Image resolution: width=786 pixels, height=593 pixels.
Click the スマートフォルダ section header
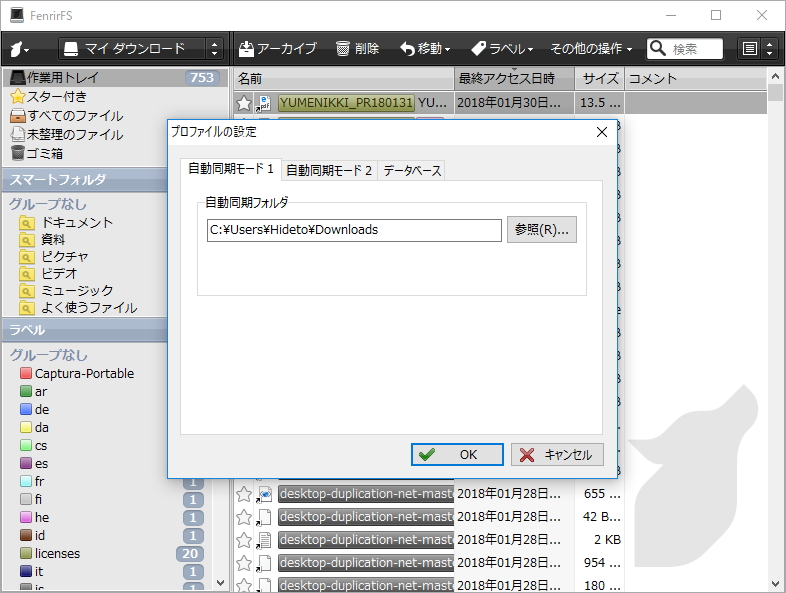(x=85, y=179)
